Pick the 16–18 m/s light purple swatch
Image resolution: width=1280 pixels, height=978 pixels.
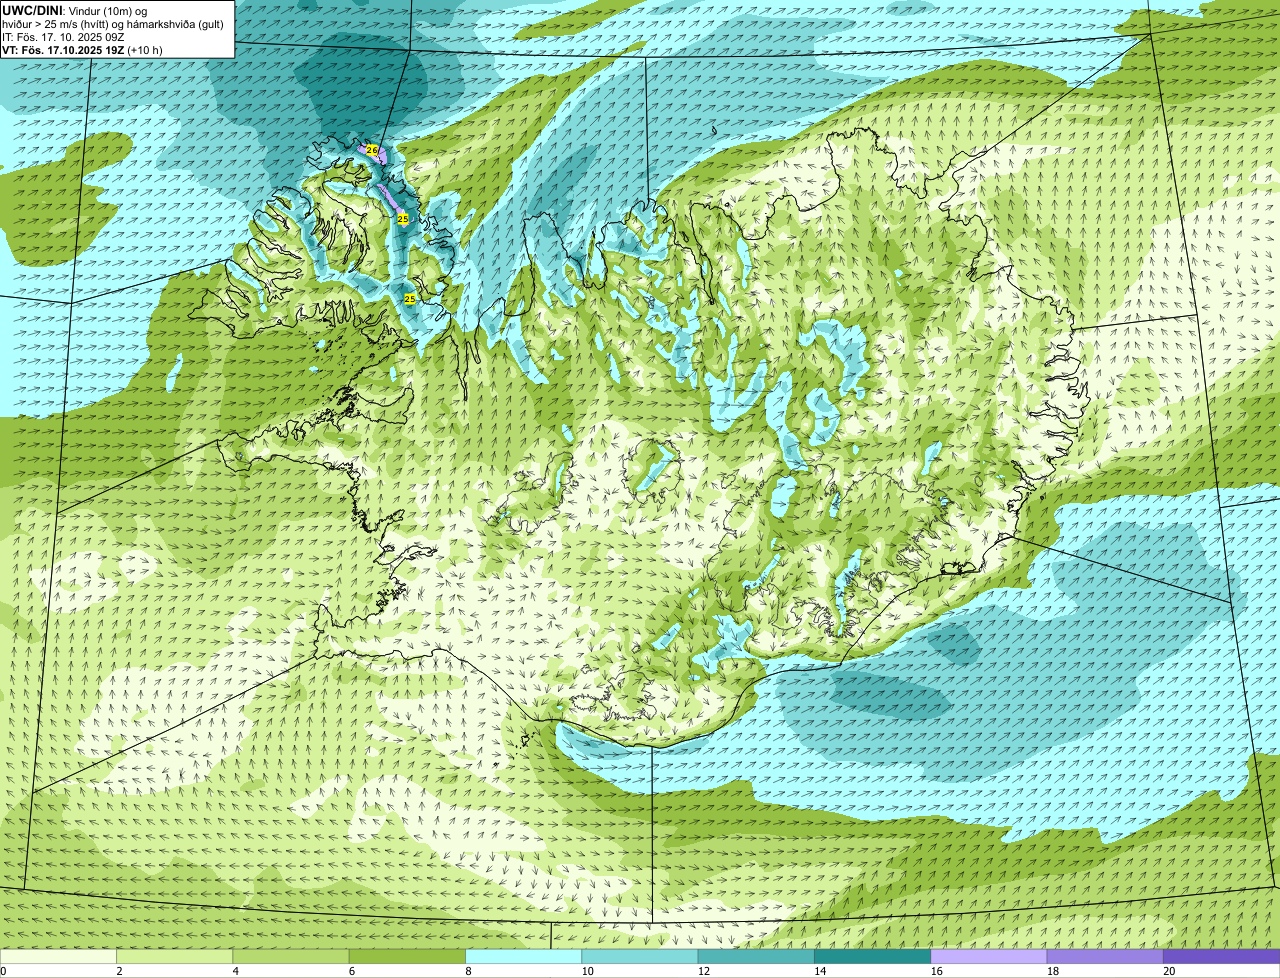click(x=989, y=956)
